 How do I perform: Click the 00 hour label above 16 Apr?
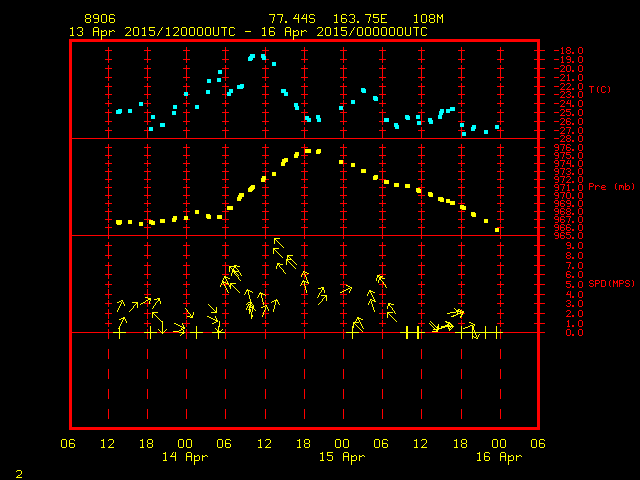tap(499, 444)
